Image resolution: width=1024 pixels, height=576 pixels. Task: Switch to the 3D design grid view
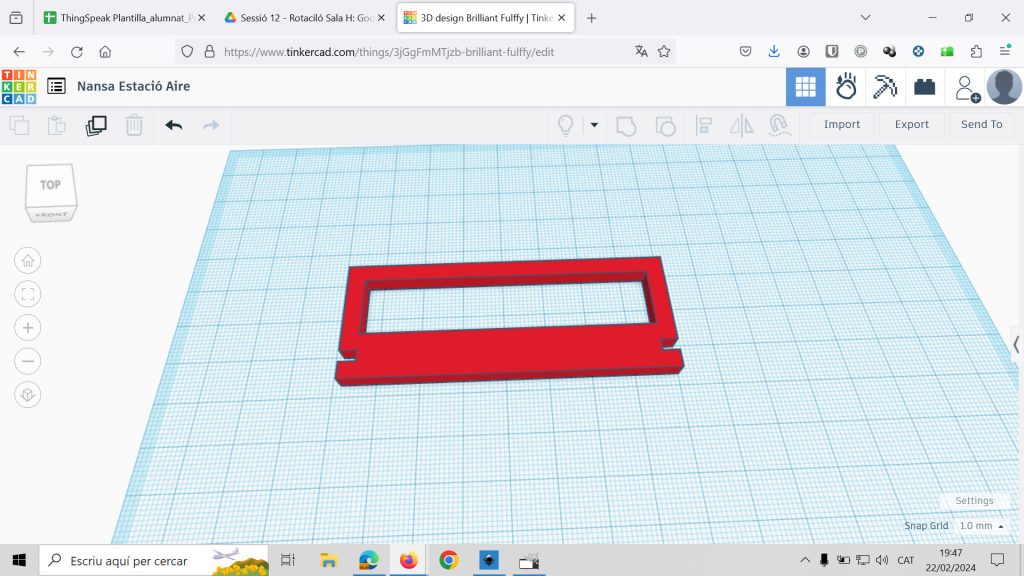[805, 88]
